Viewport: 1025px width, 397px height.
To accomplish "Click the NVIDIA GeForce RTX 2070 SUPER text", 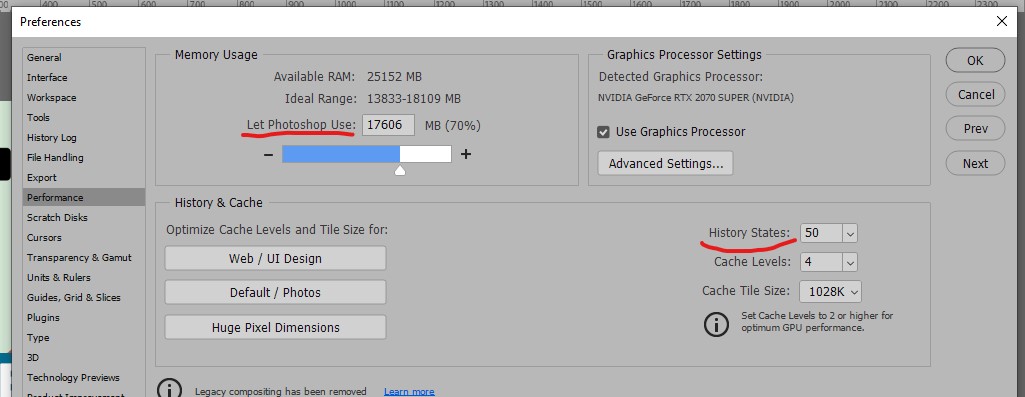I will pos(696,98).
